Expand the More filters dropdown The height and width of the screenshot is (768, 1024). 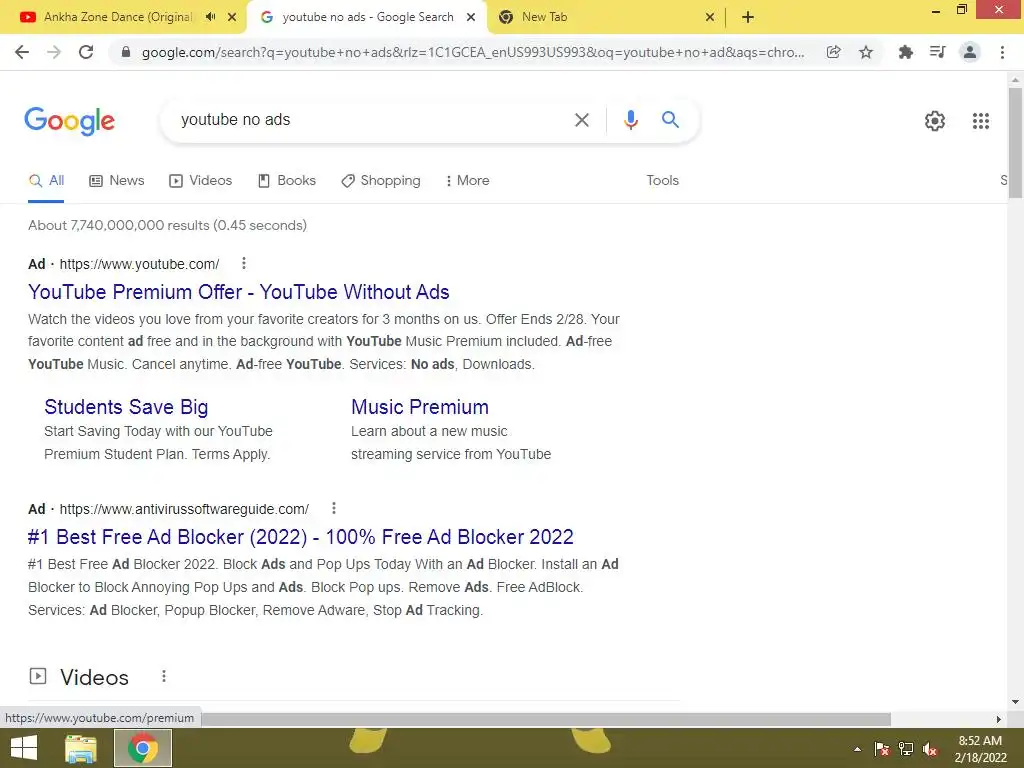click(467, 181)
